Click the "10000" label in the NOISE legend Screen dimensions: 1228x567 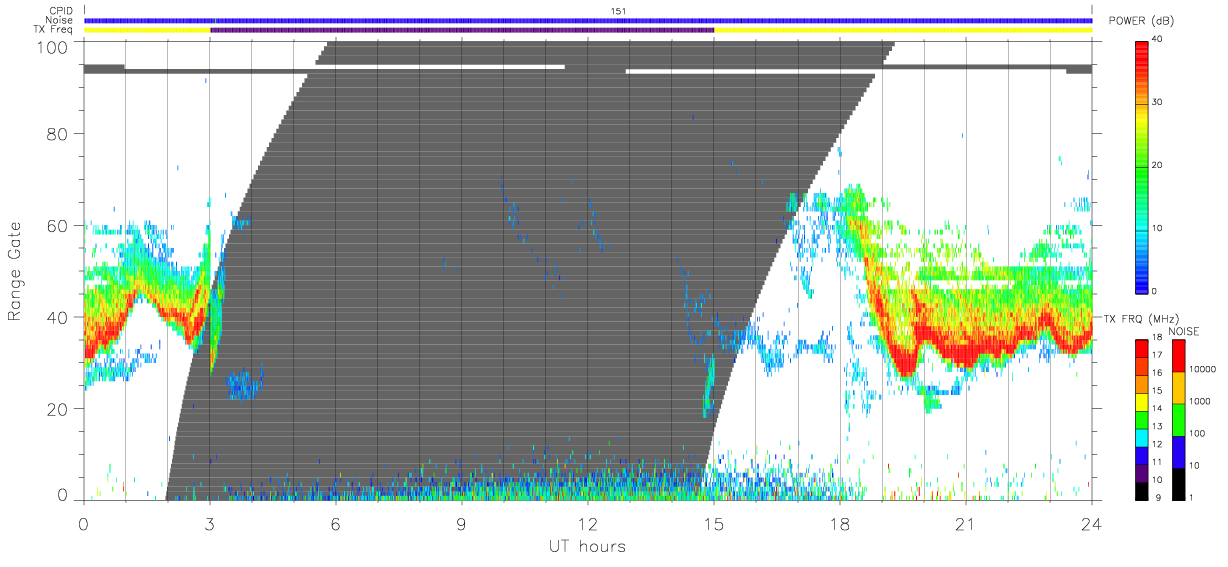click(x=1204, y=368)
